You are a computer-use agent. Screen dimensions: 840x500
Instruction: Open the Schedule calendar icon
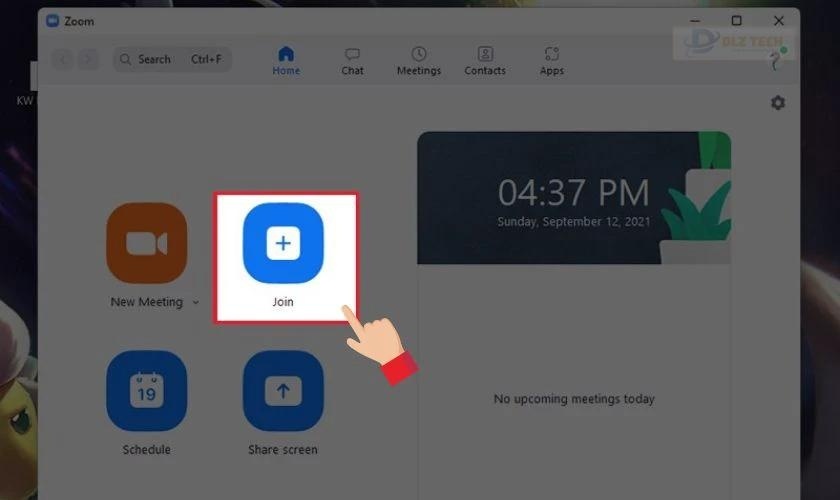(x=147, y=391)
